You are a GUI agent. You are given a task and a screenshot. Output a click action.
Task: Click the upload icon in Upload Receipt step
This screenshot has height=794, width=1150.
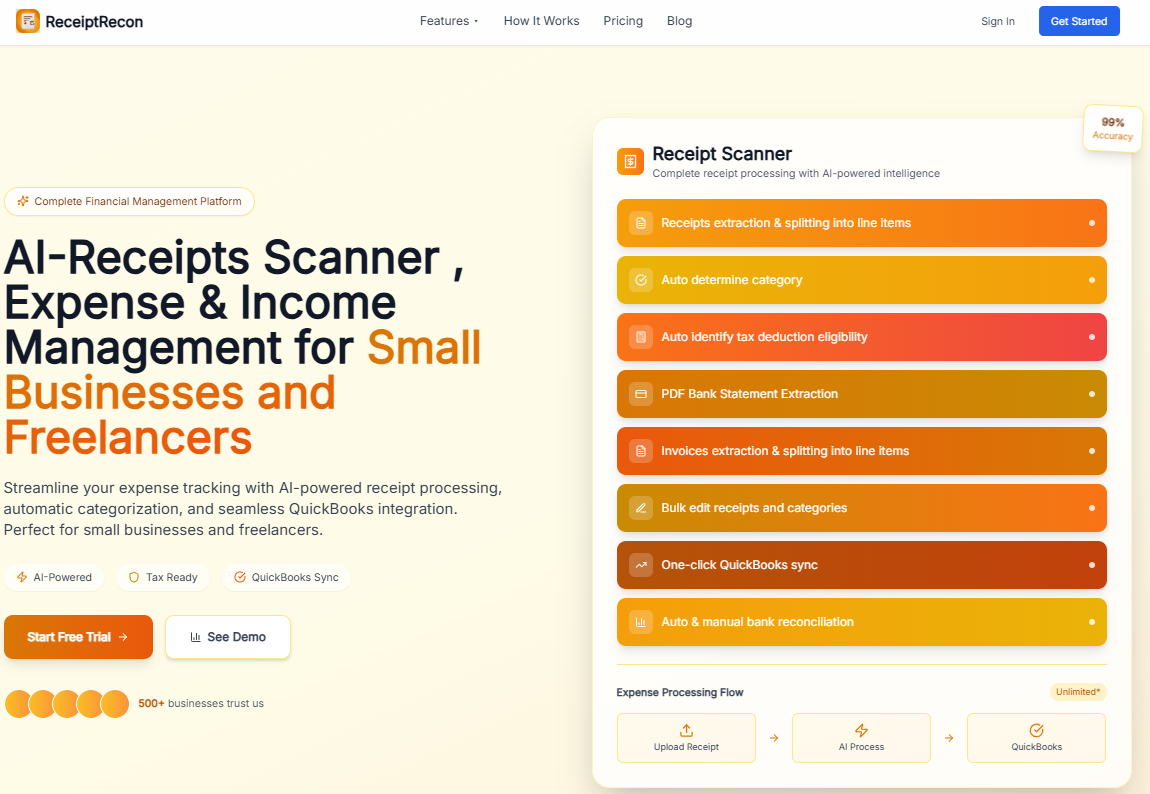[x=686, y=730]
